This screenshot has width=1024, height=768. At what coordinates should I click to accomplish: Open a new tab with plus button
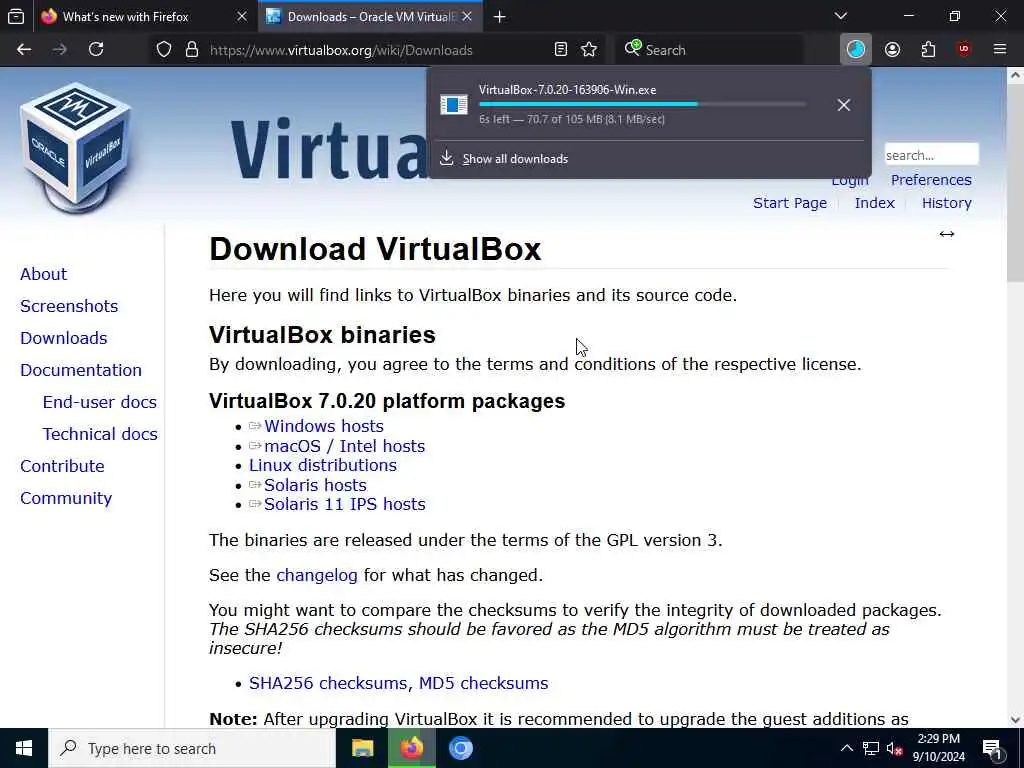pyautogui.click(x=500, y=17)
